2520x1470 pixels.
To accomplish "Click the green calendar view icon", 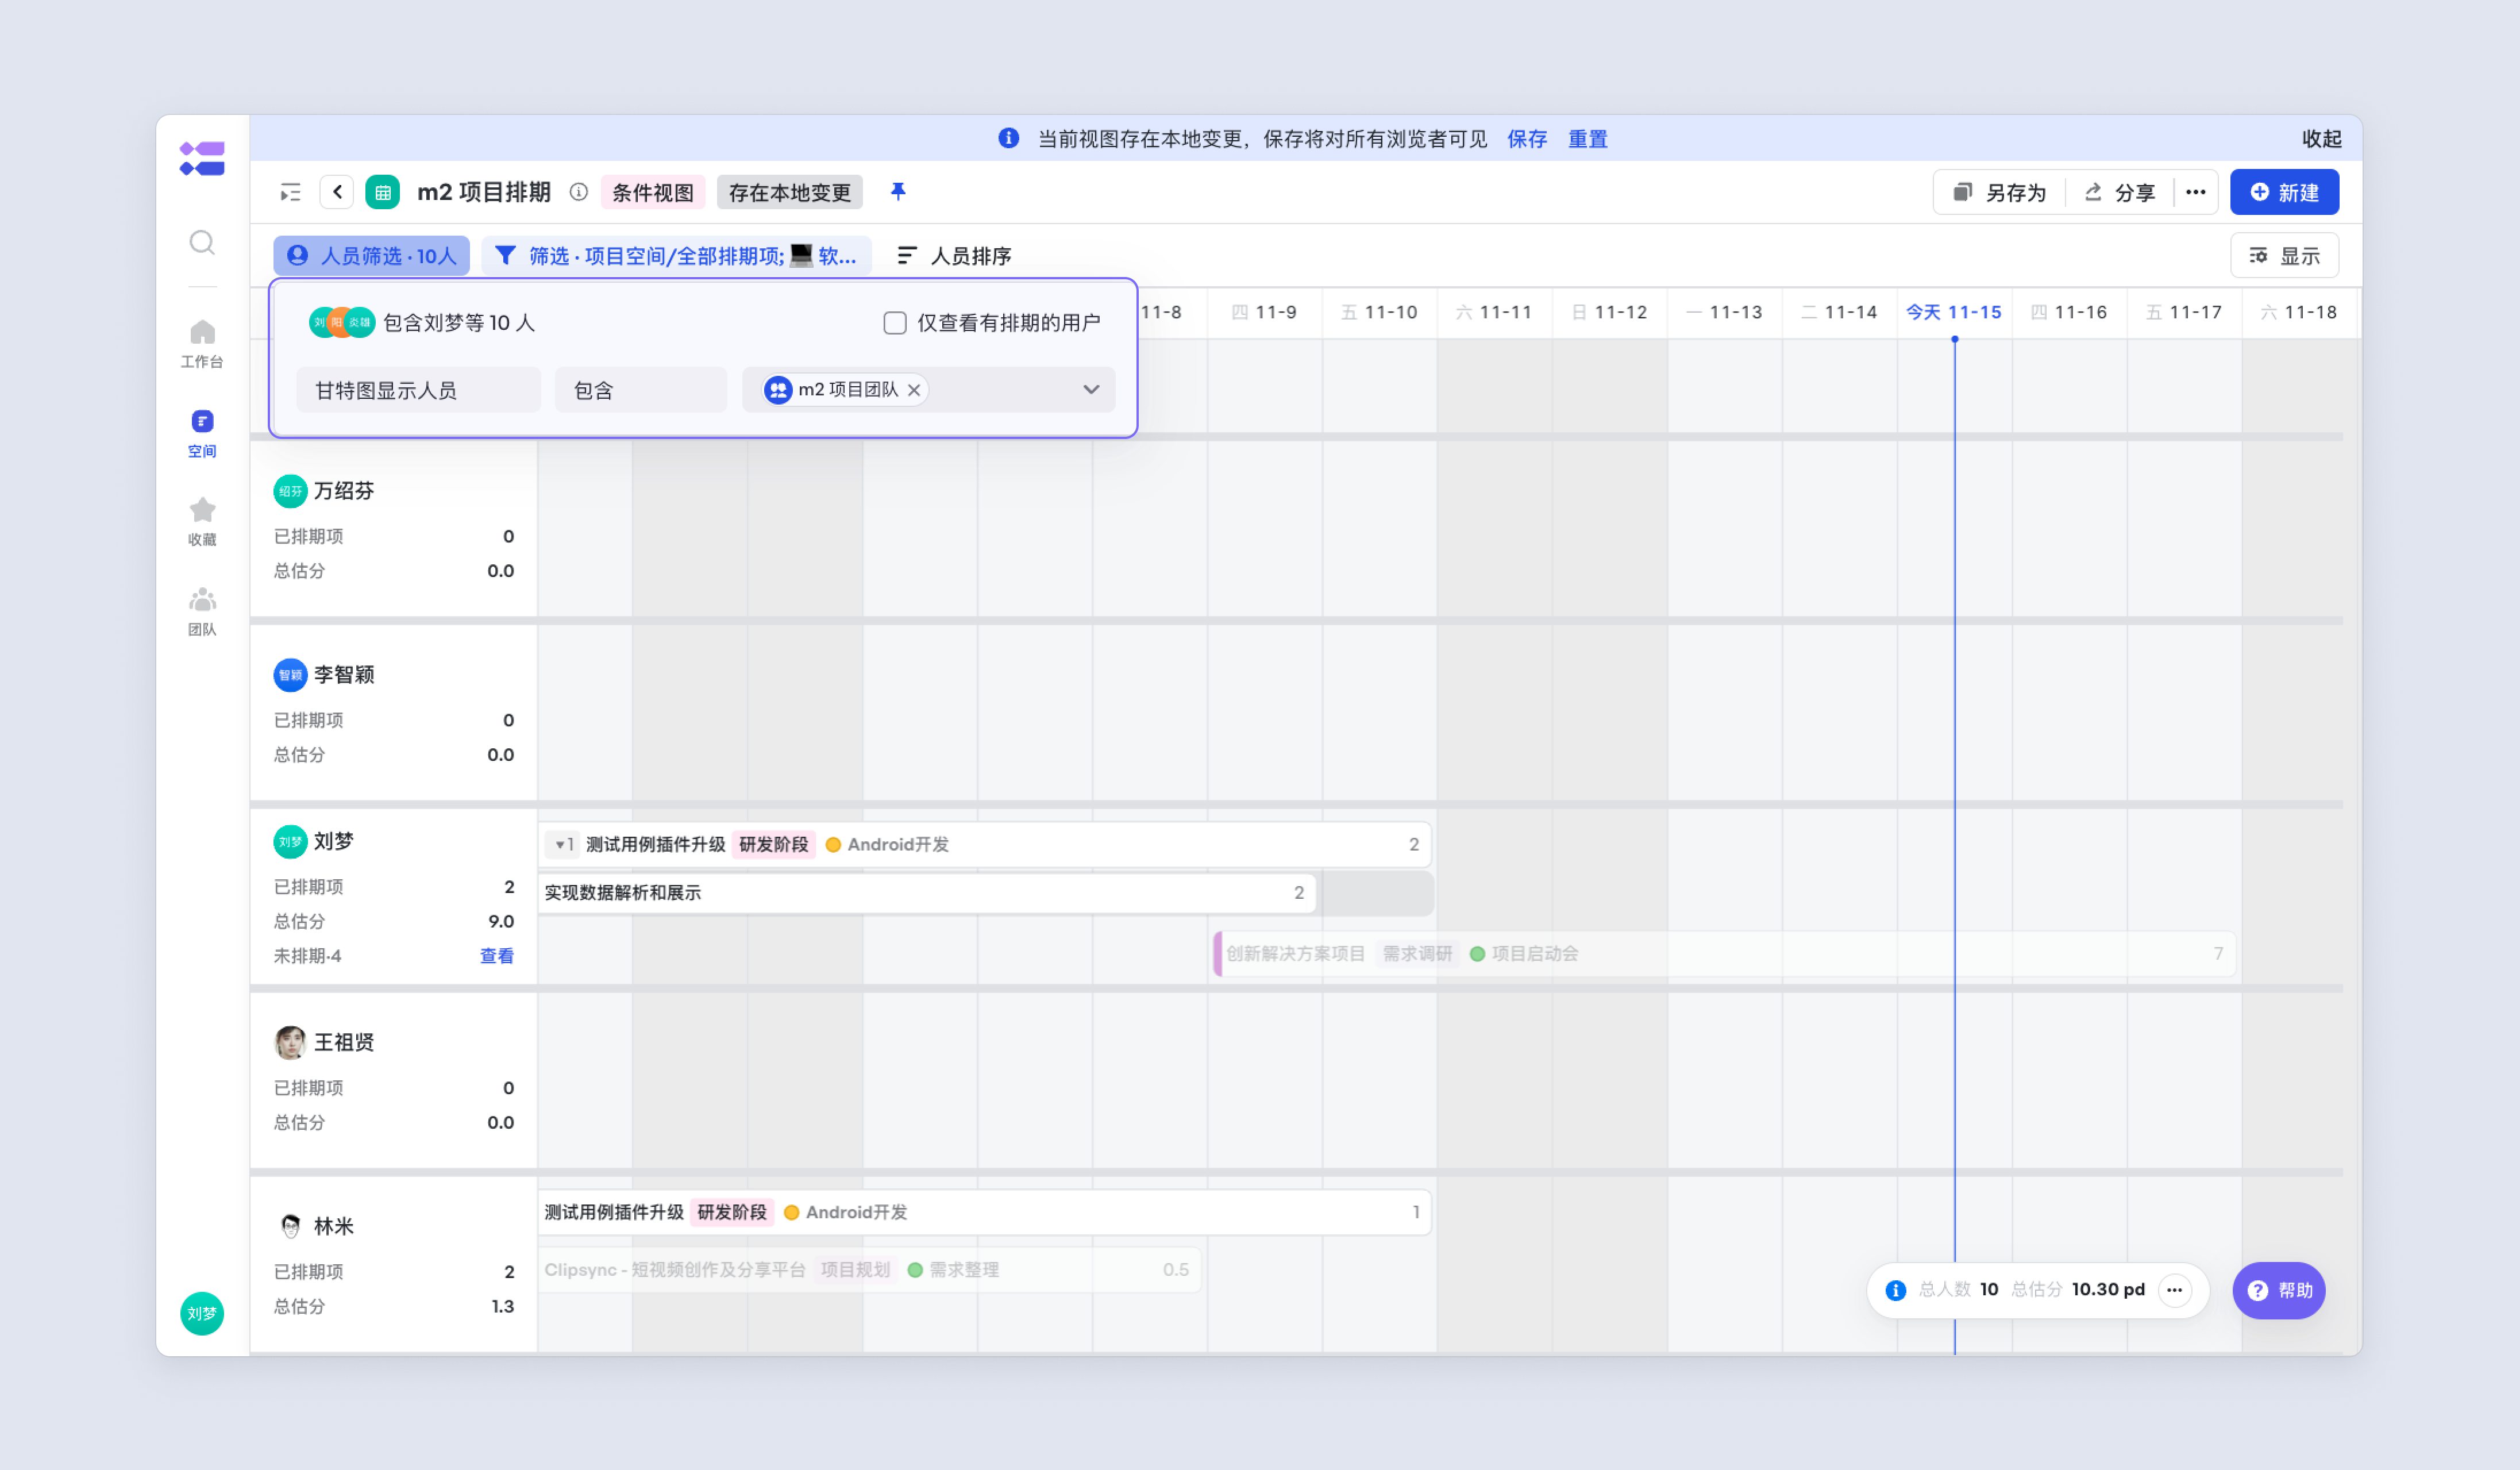I will 382,192.
